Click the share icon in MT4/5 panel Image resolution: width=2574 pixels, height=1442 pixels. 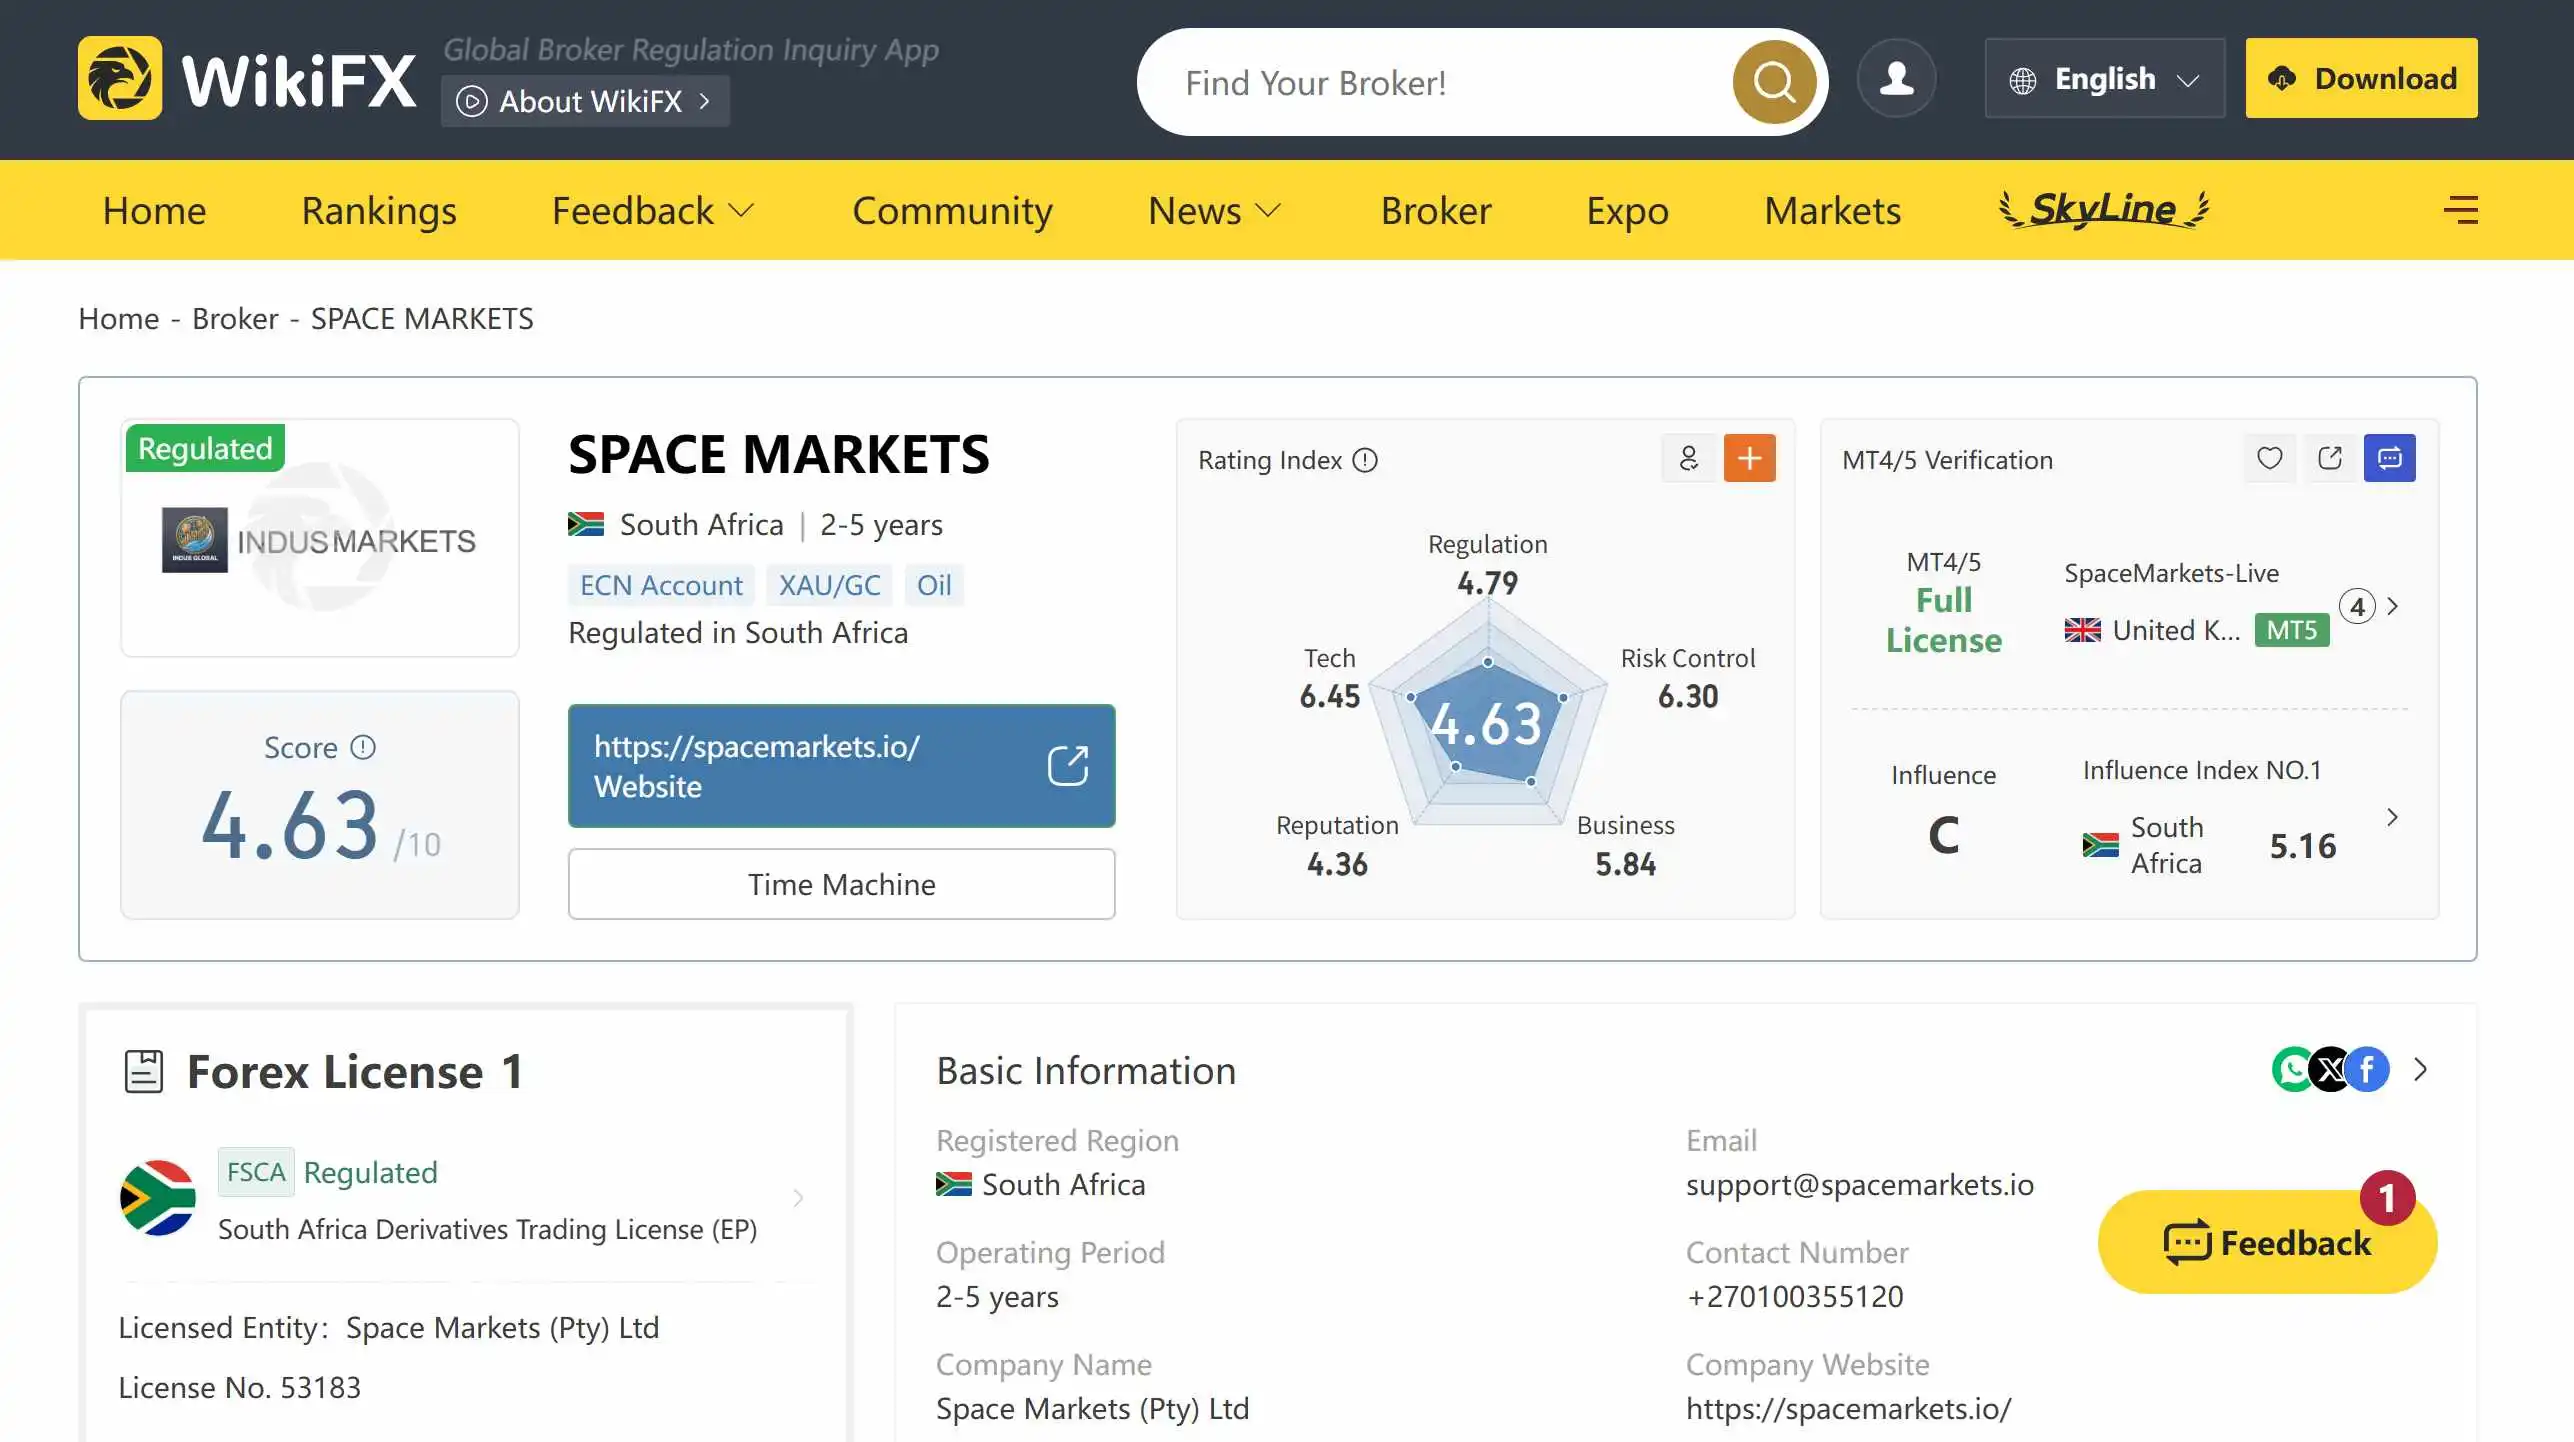tap(2329, 458)
